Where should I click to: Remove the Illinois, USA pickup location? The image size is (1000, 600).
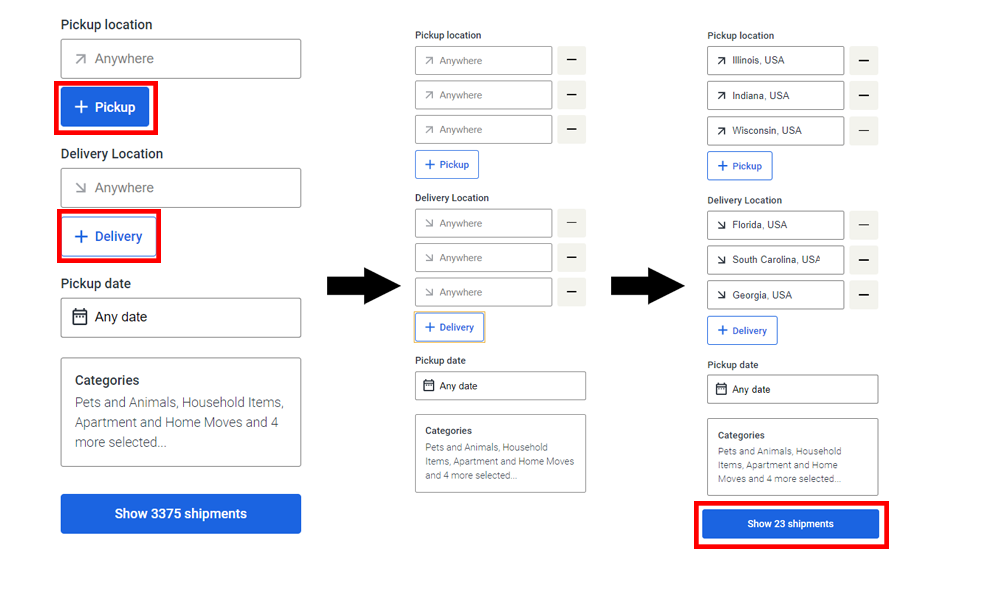pyautogui.click(x=863, y=60)
